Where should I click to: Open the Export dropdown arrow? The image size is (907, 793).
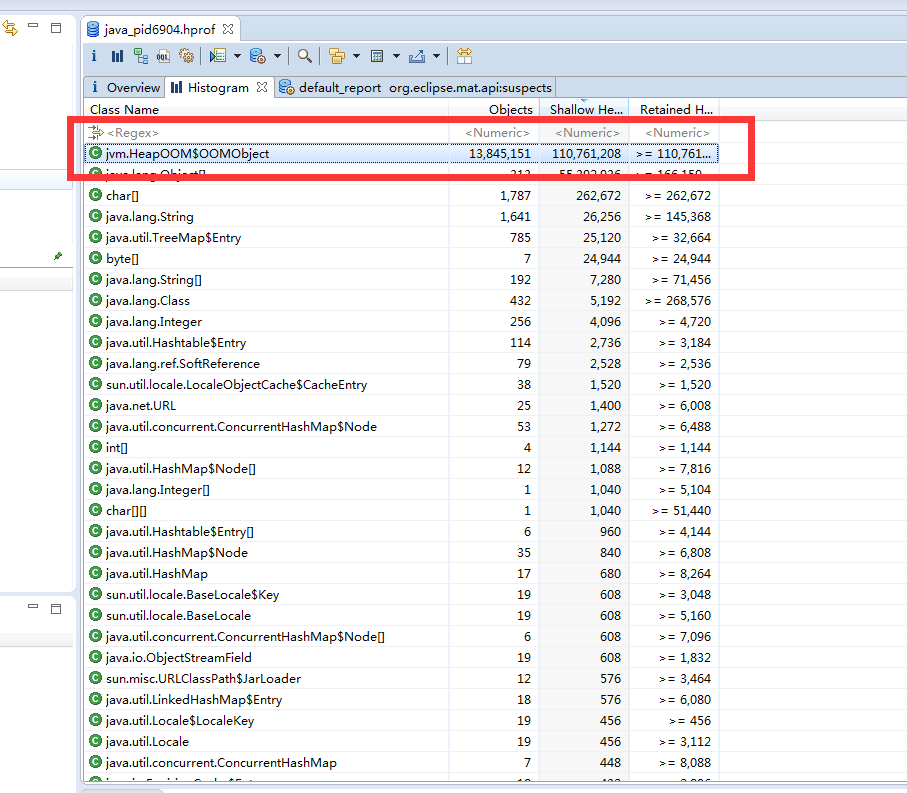point(436,56)
